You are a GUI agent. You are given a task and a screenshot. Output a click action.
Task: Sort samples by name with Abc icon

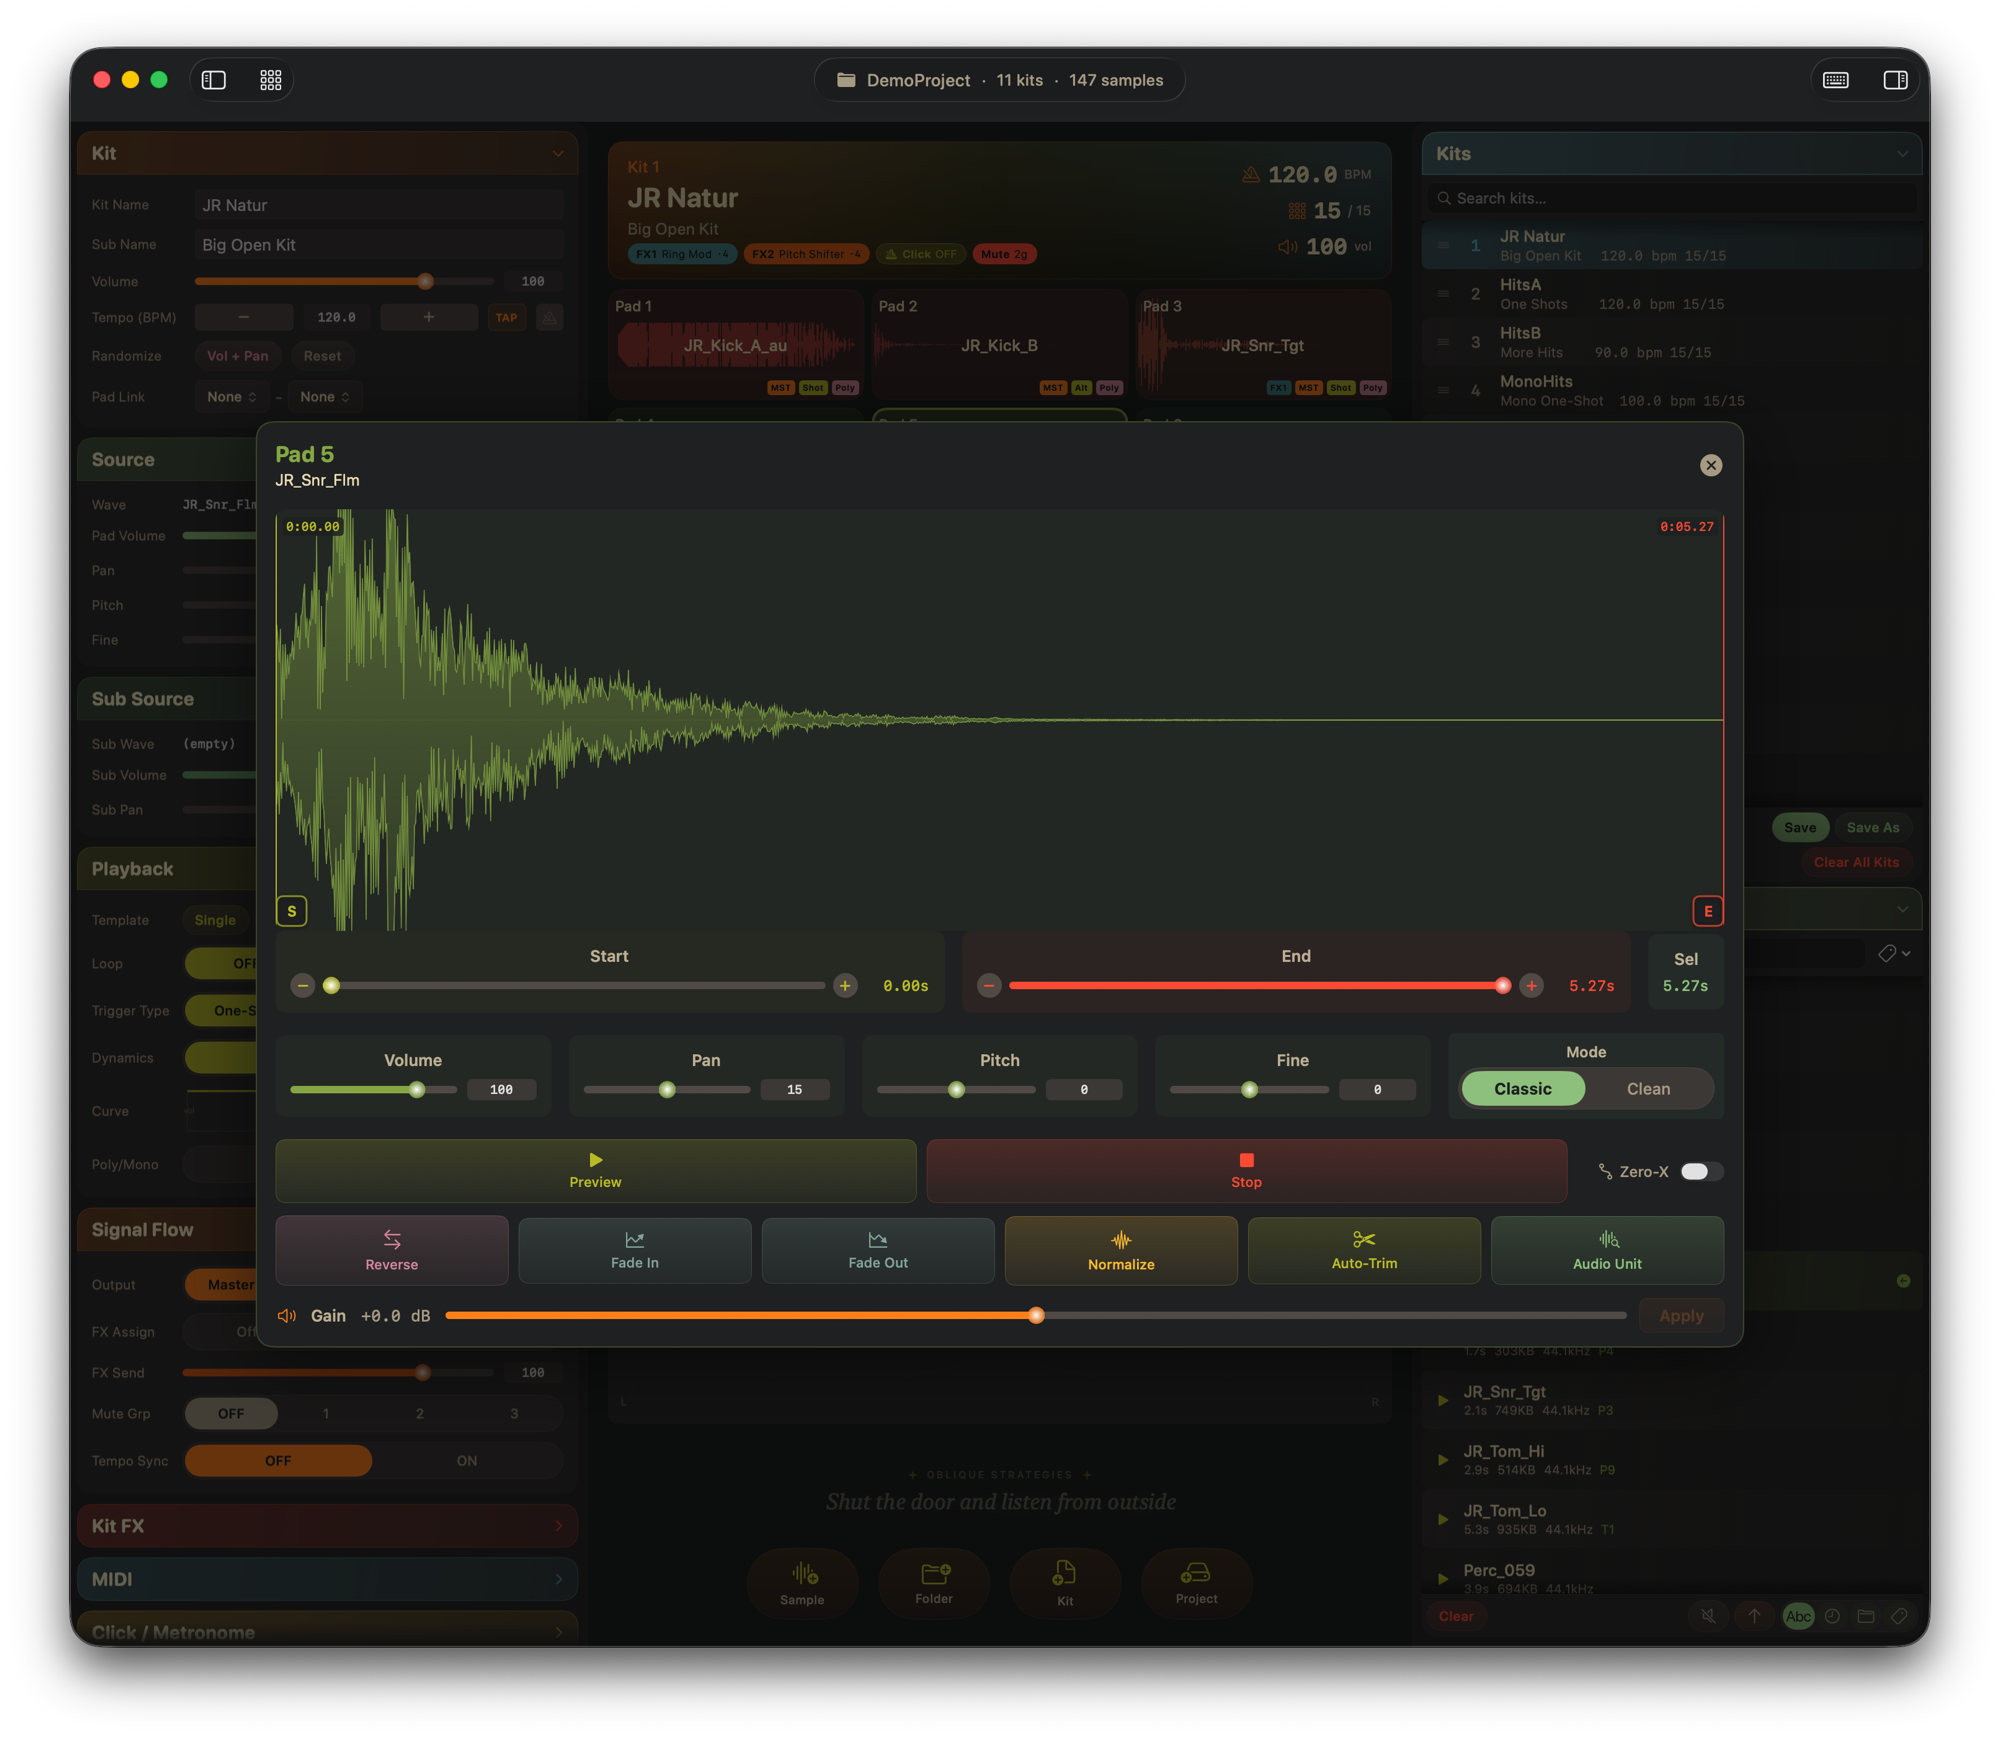(1798, 1616)
